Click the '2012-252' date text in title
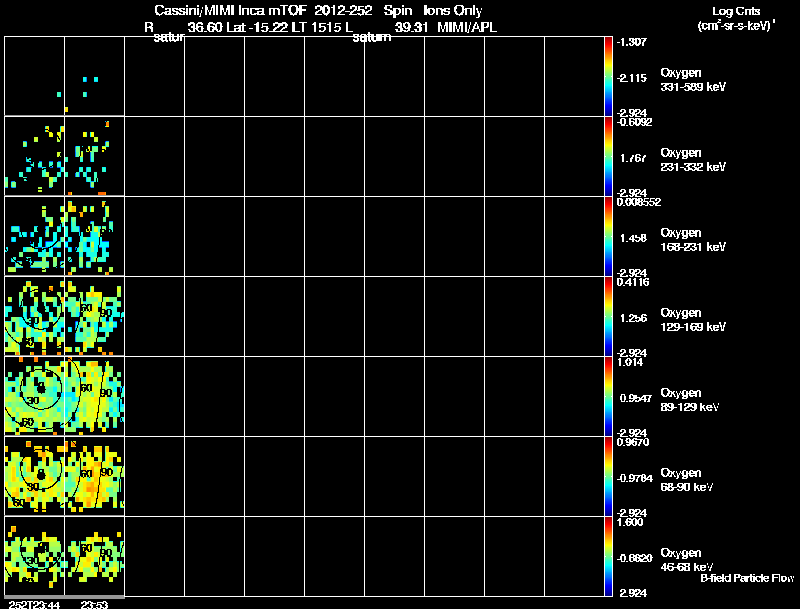800x609 pixels. pos(343,10)
